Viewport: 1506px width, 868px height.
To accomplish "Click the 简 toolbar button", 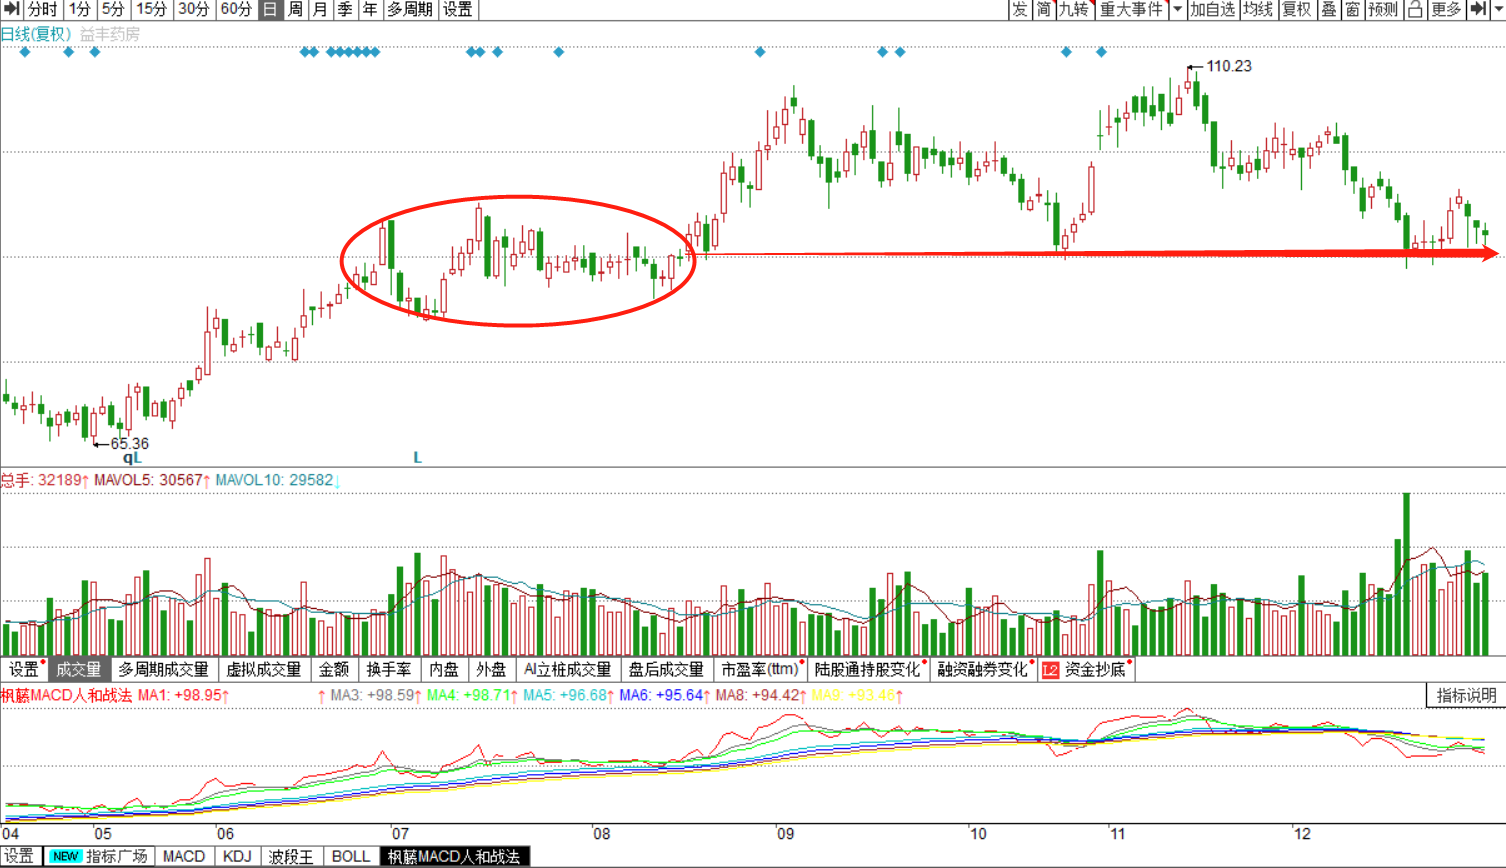I will 1044,9.
